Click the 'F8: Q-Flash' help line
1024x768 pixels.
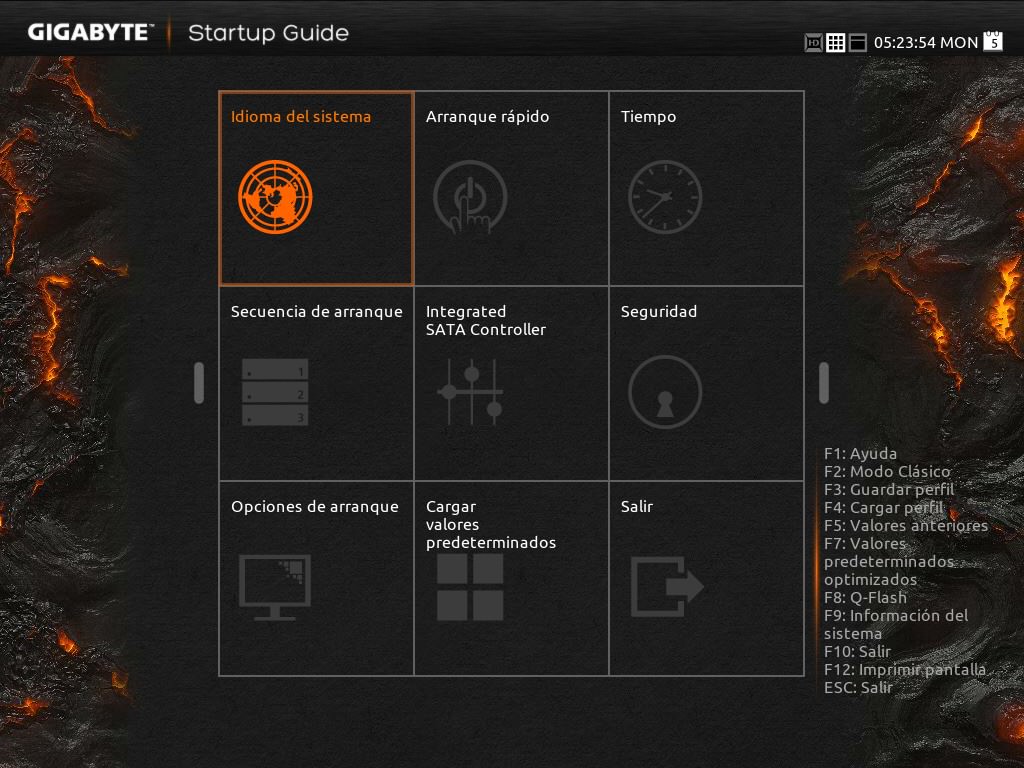(865, 598)
